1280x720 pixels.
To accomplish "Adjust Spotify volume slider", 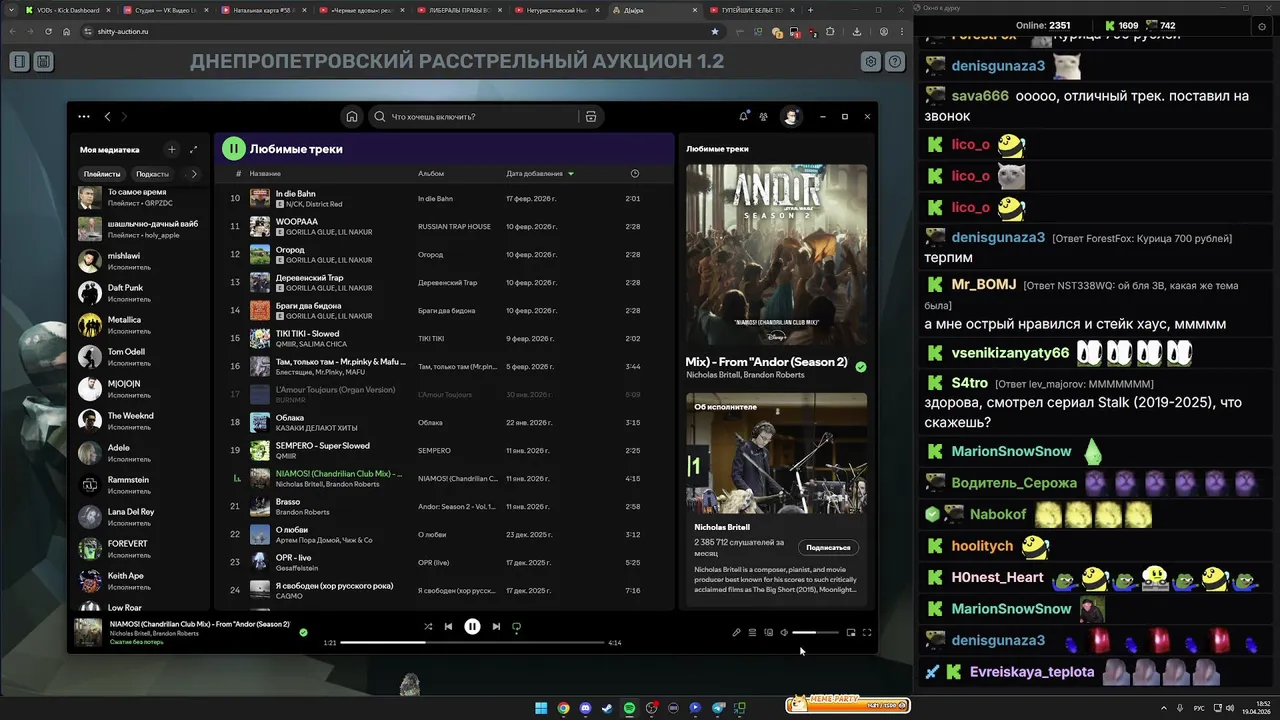I will point(816,632).
